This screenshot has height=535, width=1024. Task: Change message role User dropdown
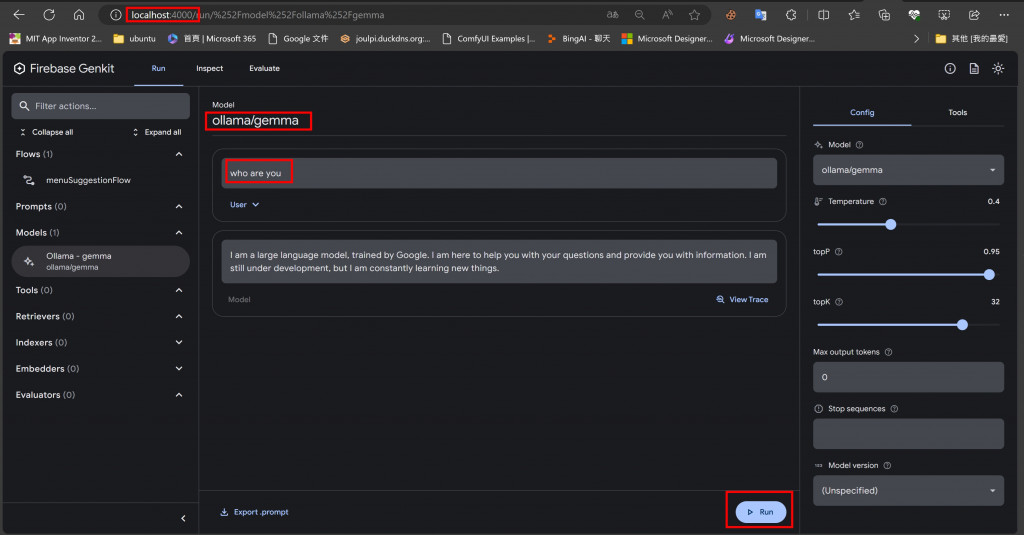[x=244, y=204]
